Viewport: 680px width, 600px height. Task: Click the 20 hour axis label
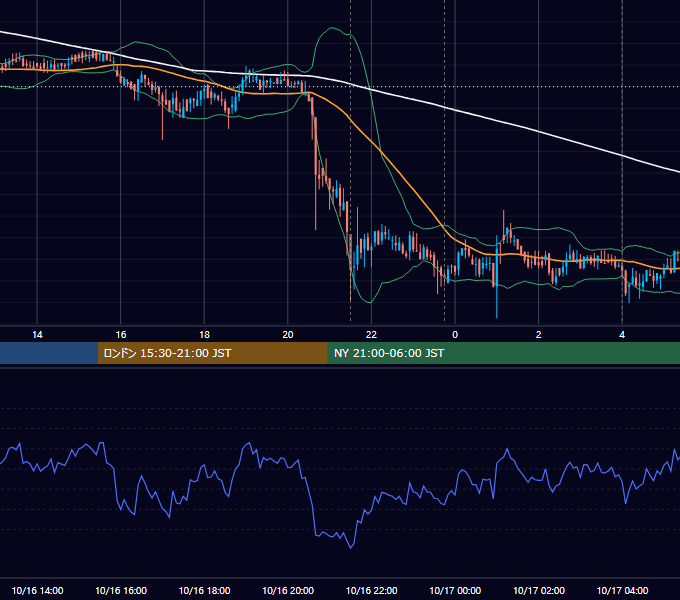click(288, 335)
